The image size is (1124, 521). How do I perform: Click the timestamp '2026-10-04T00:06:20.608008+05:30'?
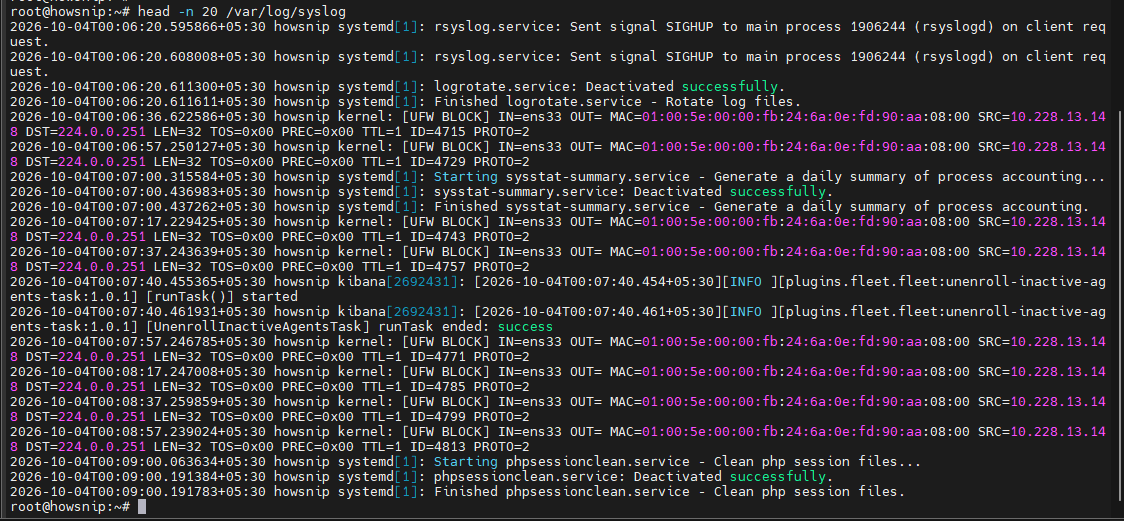point(138,57)
